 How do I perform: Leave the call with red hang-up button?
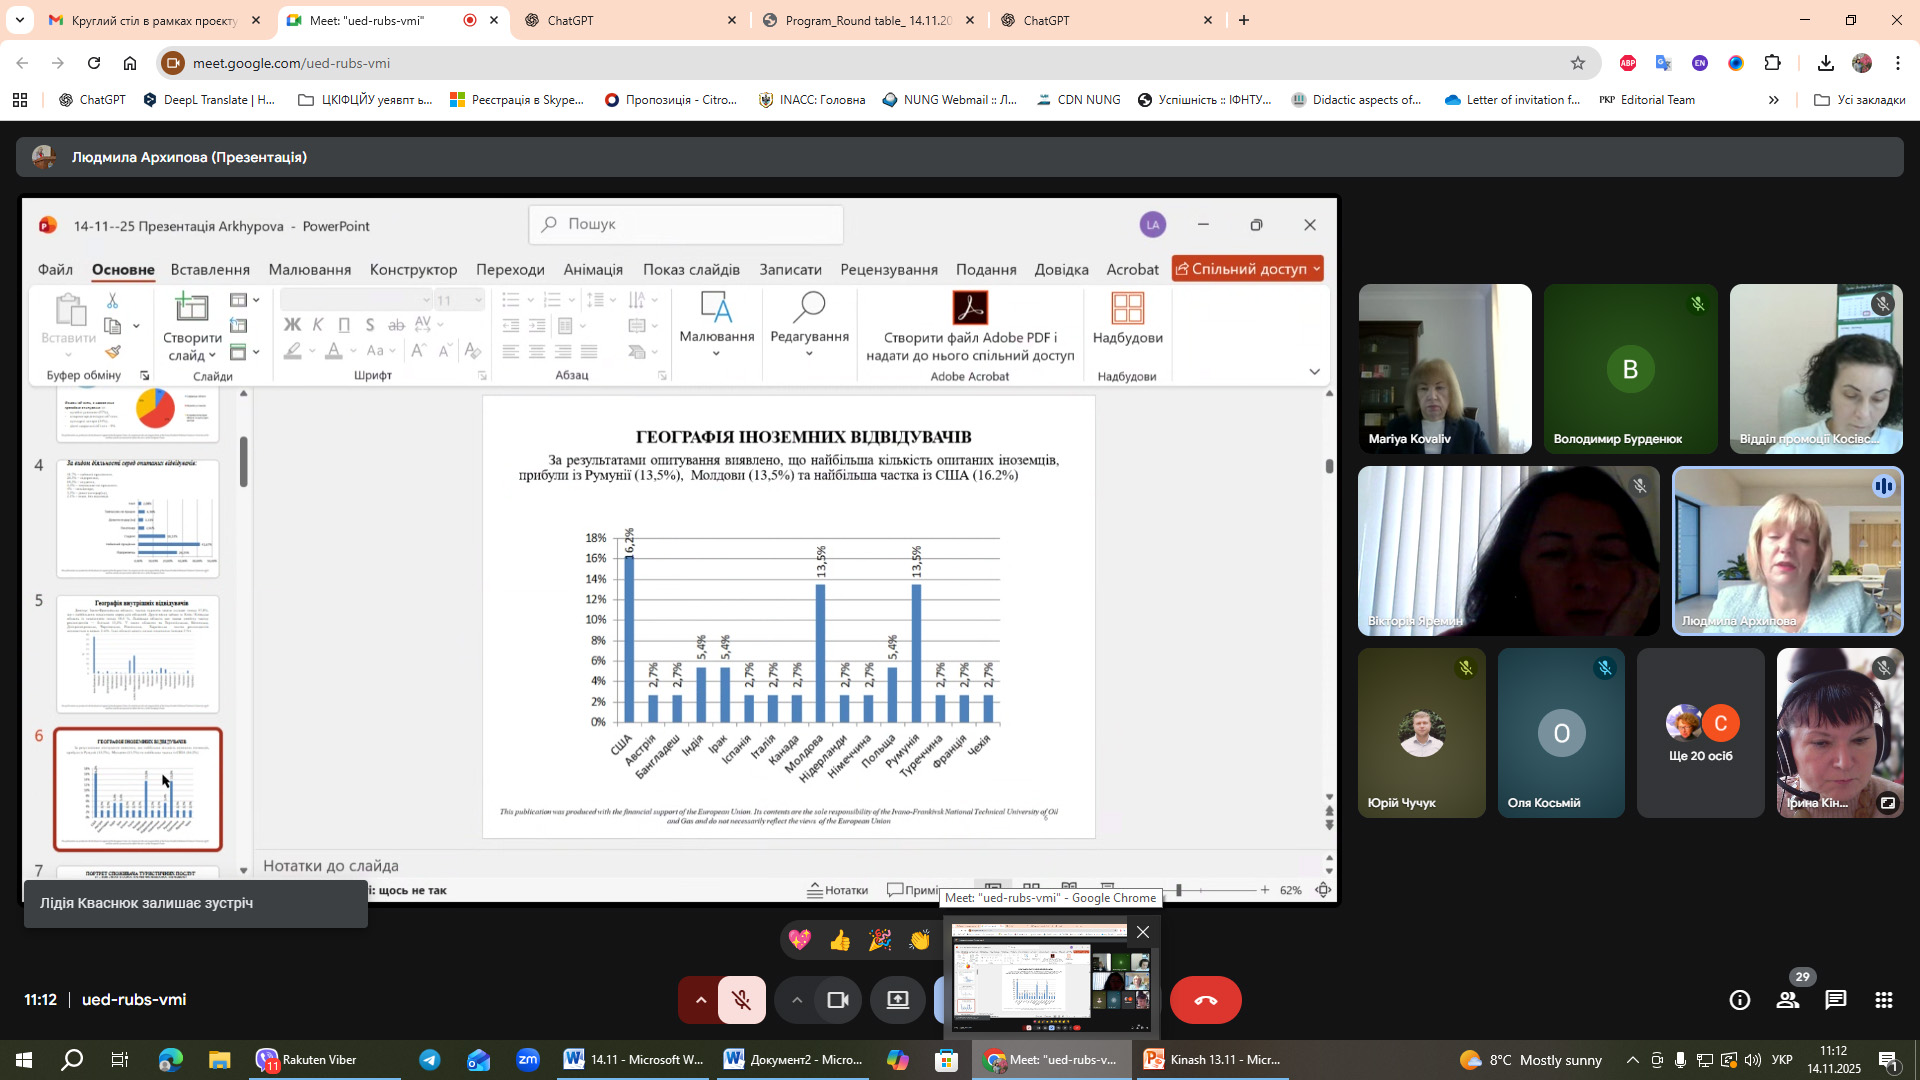1205,1000
